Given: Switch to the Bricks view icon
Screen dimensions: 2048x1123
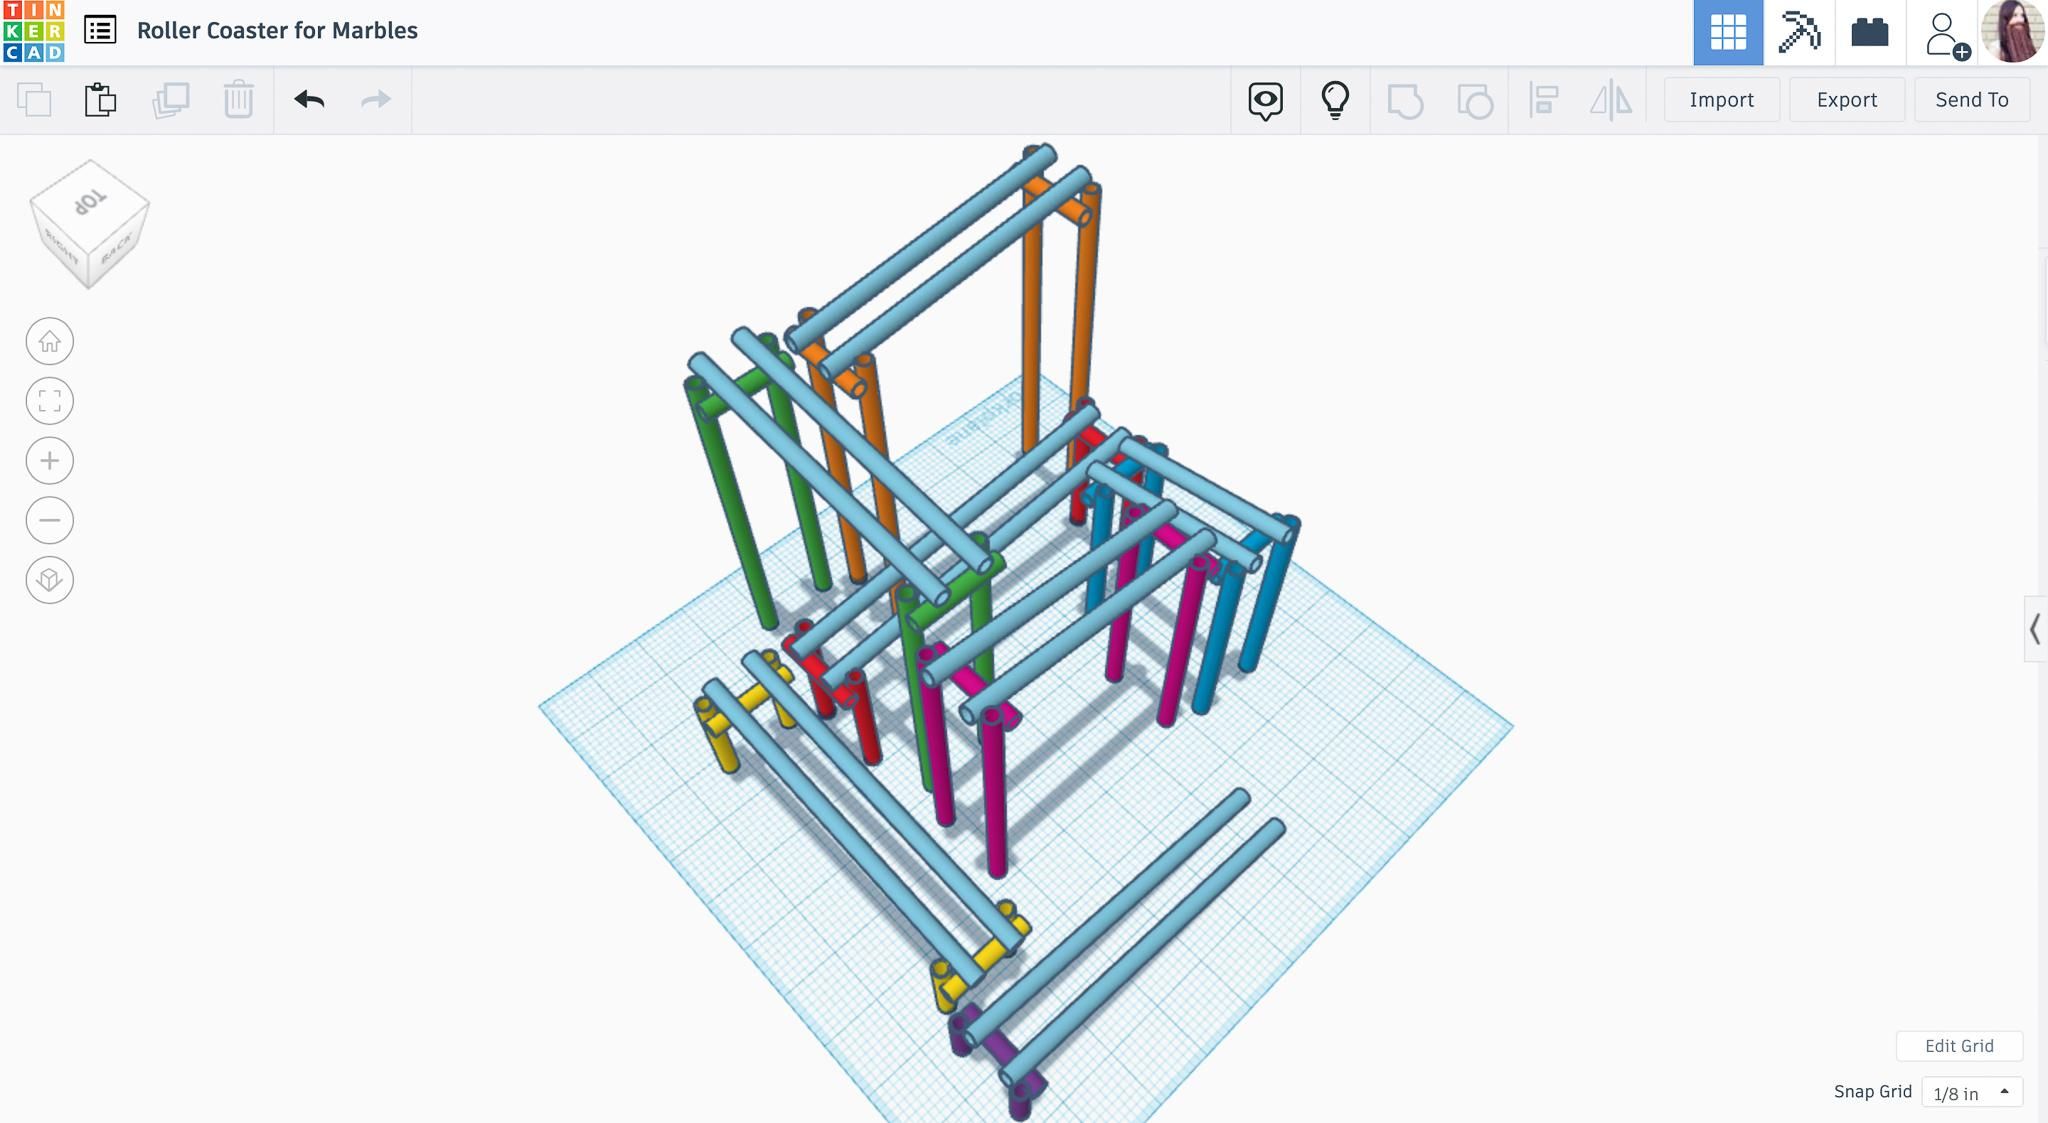Looking at the screenshot, I should pos(1869,31).
